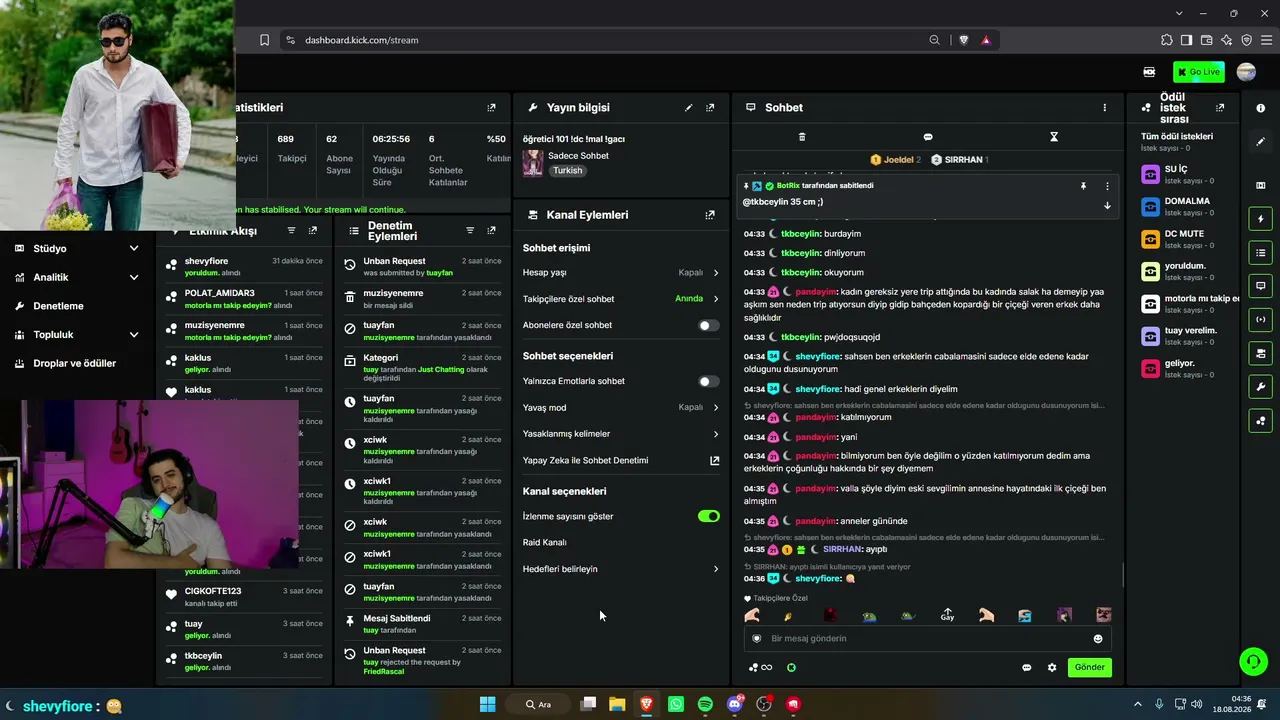Edit Yayın bilgisi with pencil icon
The width and height of the screenshot is (1280, 720).
[688, 107]
